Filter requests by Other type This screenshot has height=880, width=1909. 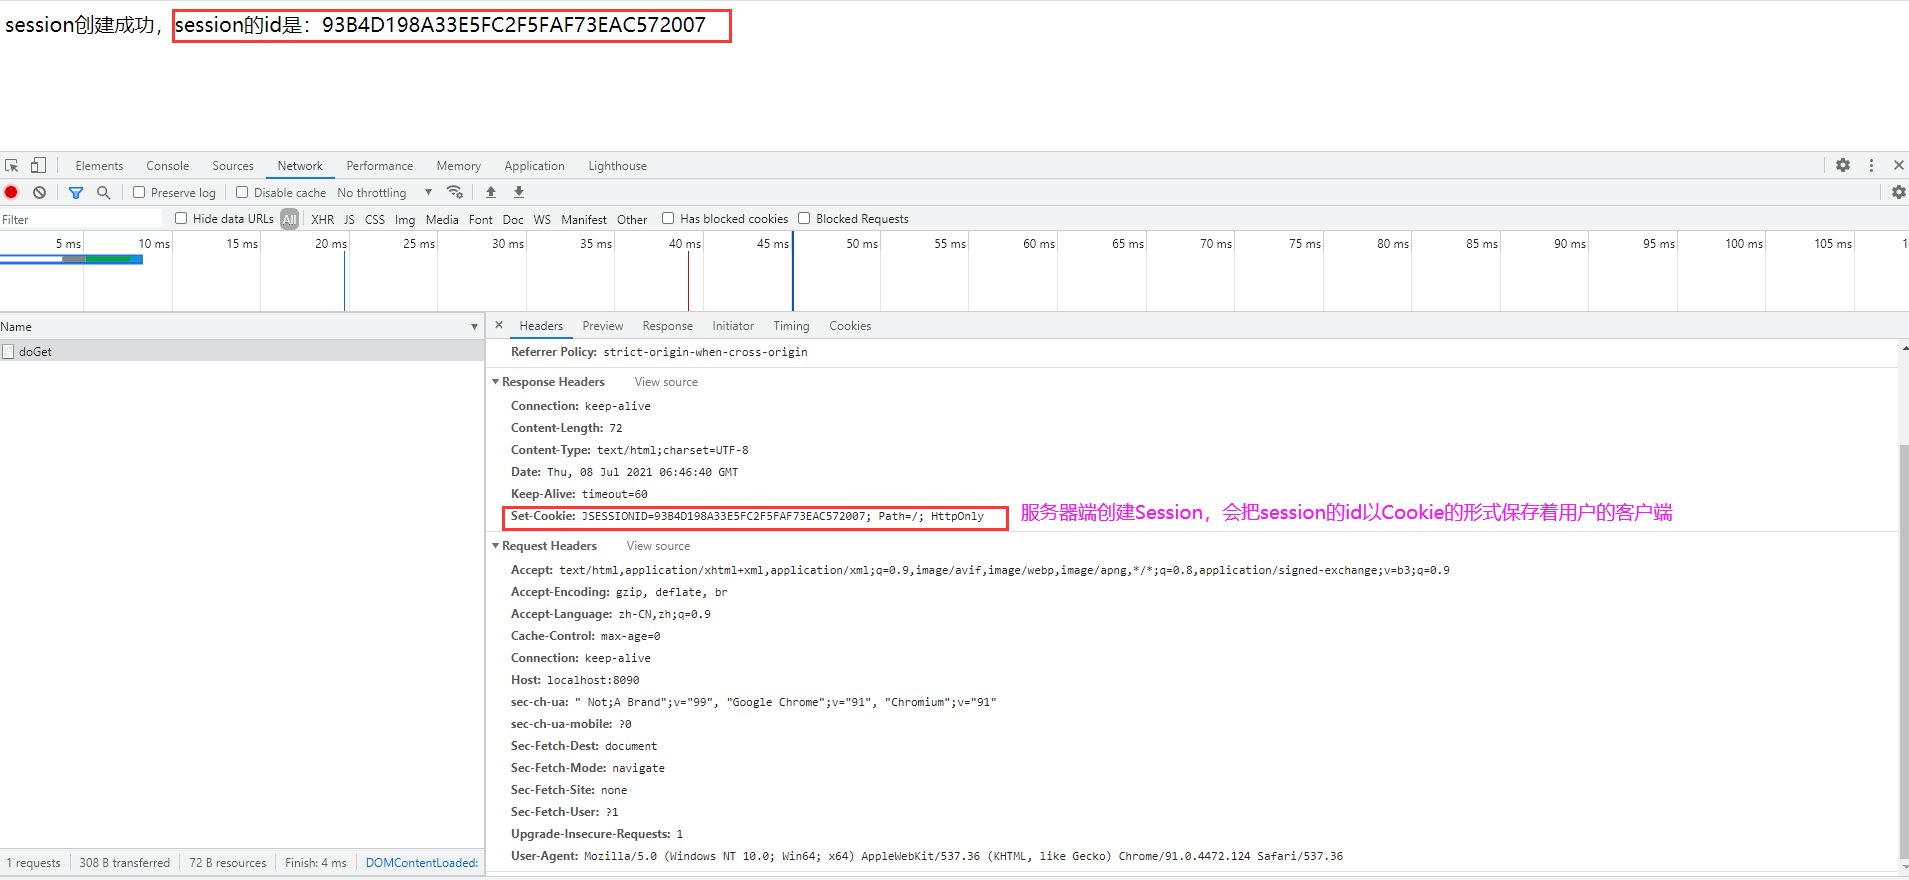(632, 219)
